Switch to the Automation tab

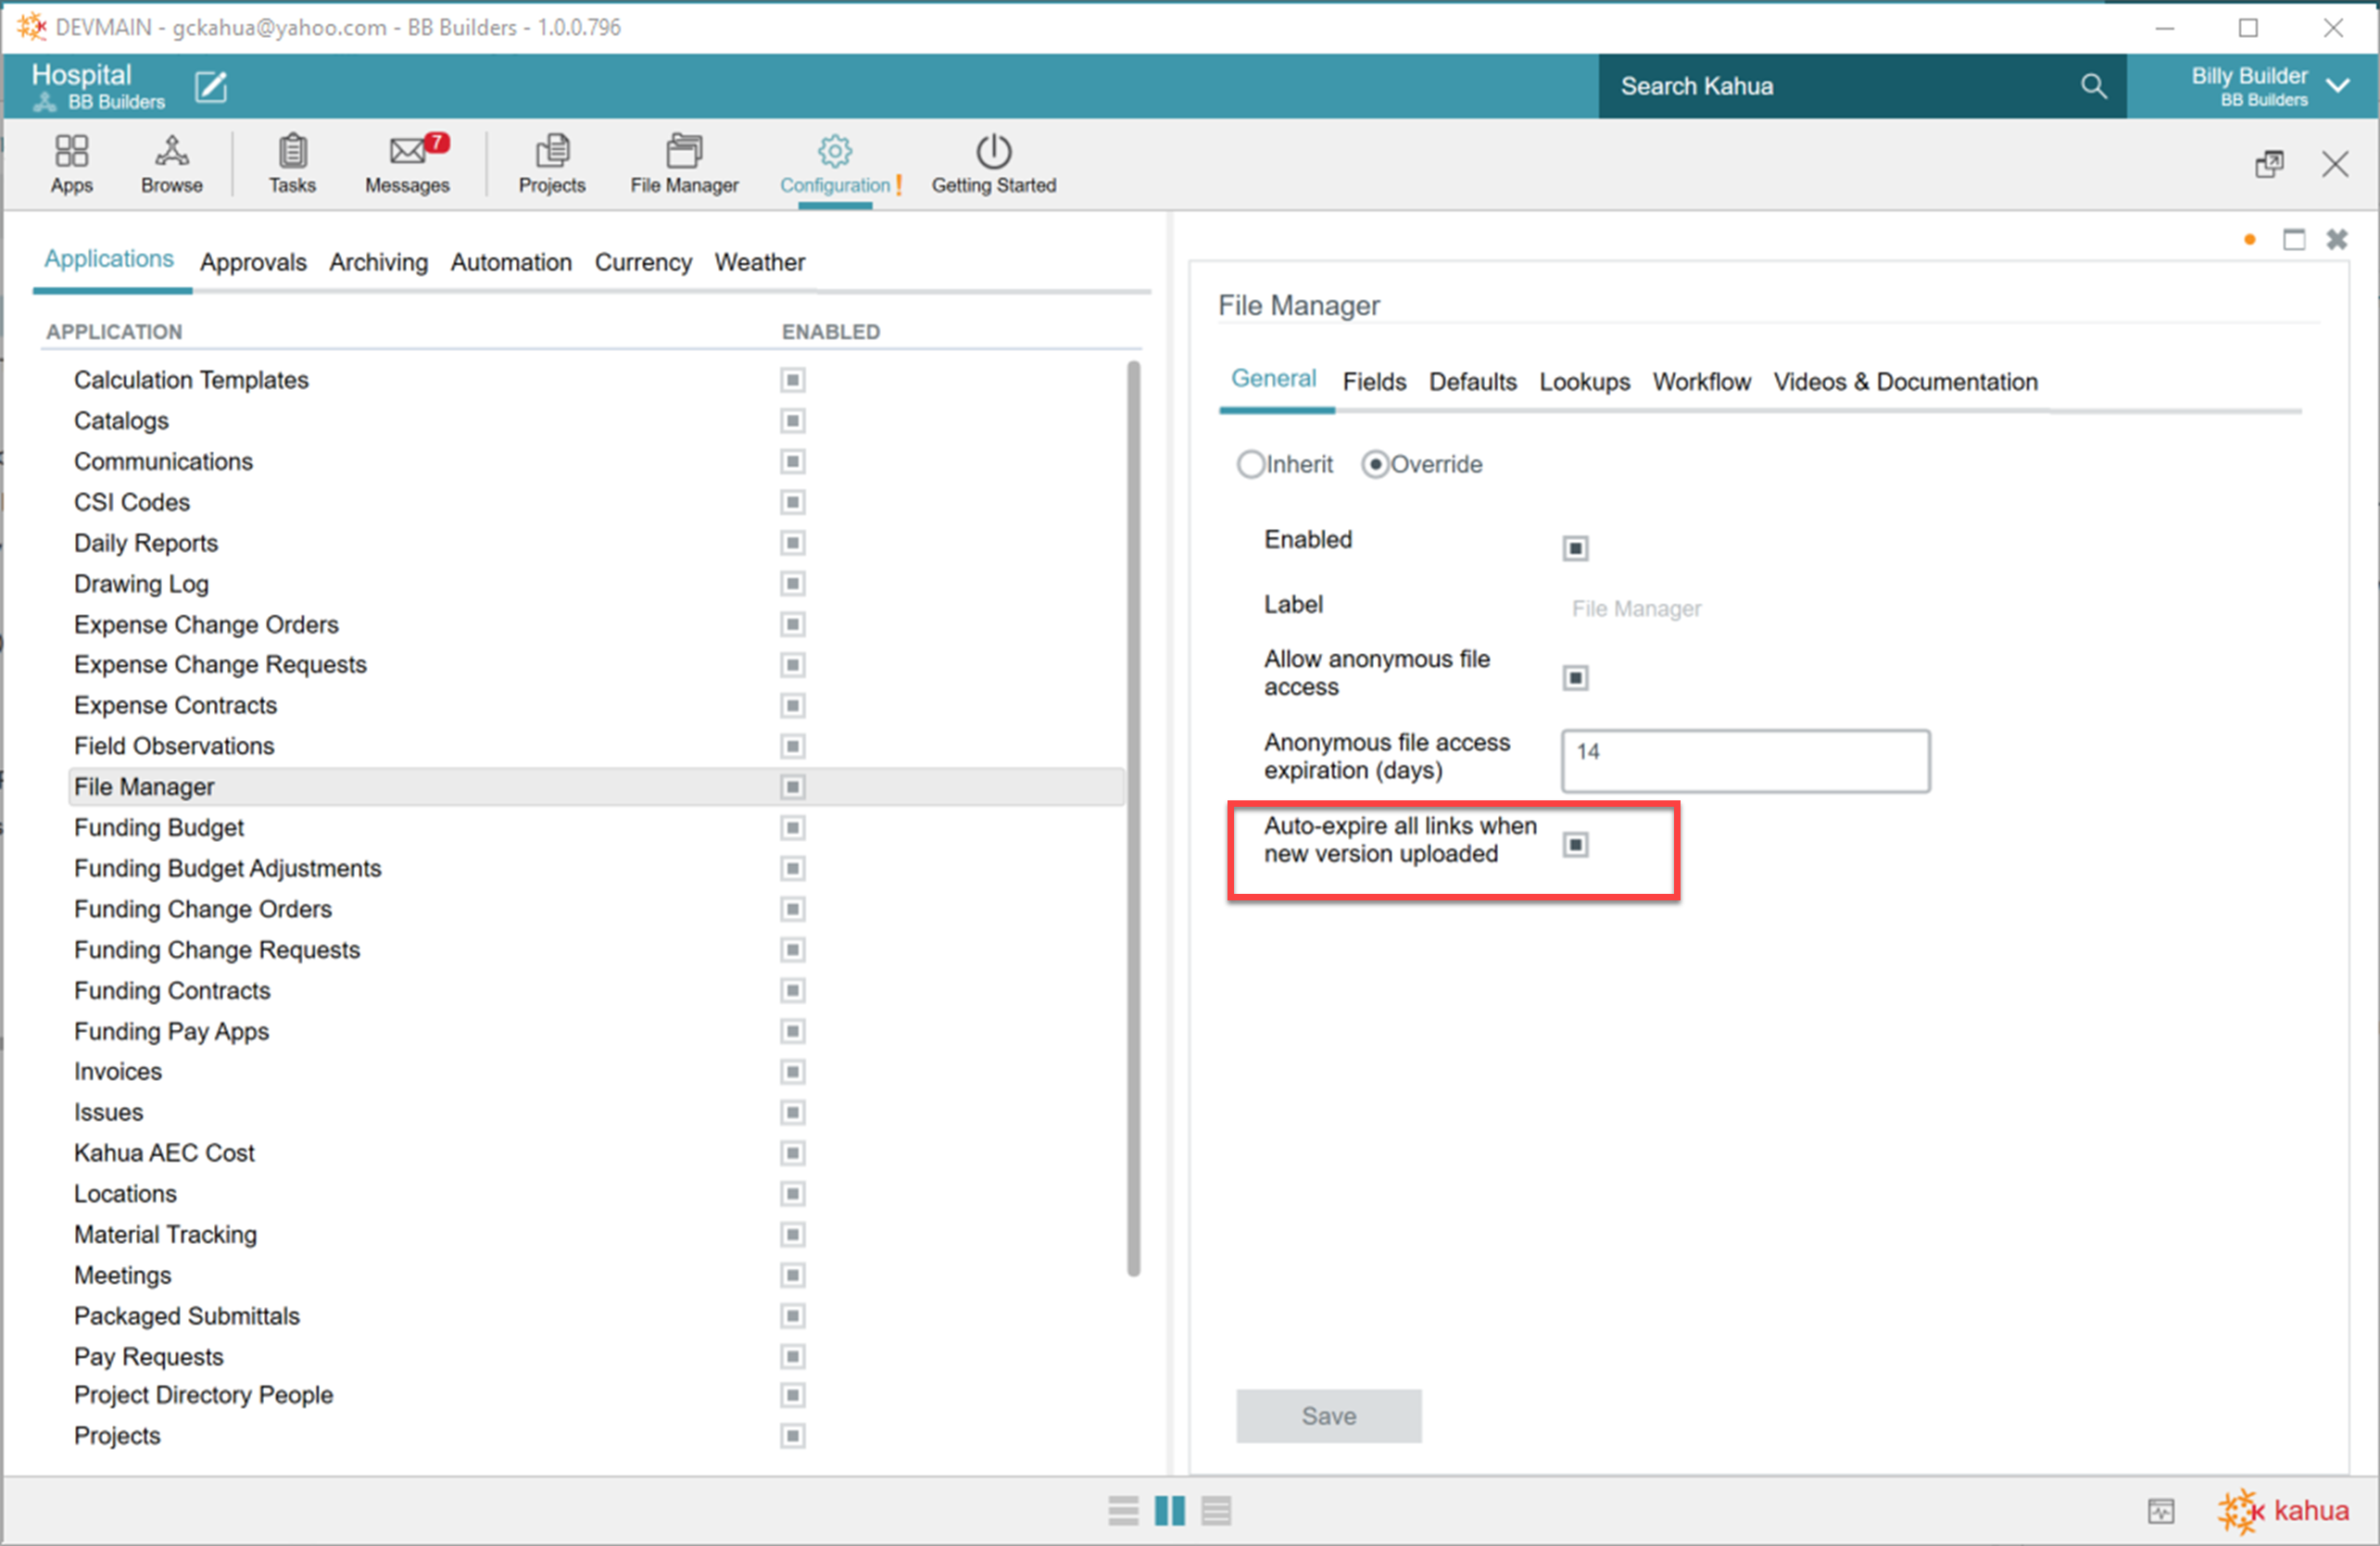pos(510,262)
